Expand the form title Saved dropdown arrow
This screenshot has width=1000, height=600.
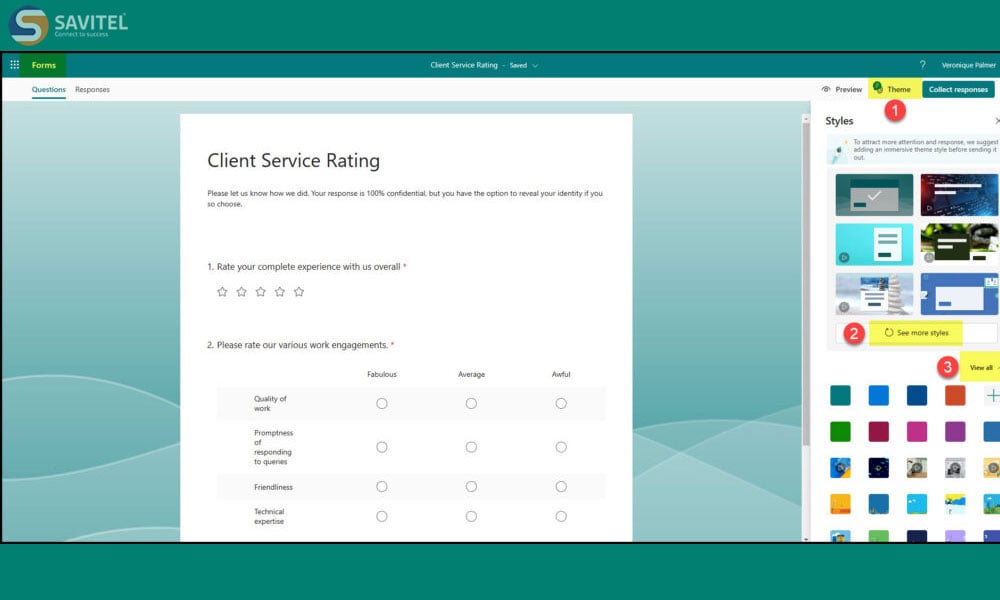(x=535, y=66)
